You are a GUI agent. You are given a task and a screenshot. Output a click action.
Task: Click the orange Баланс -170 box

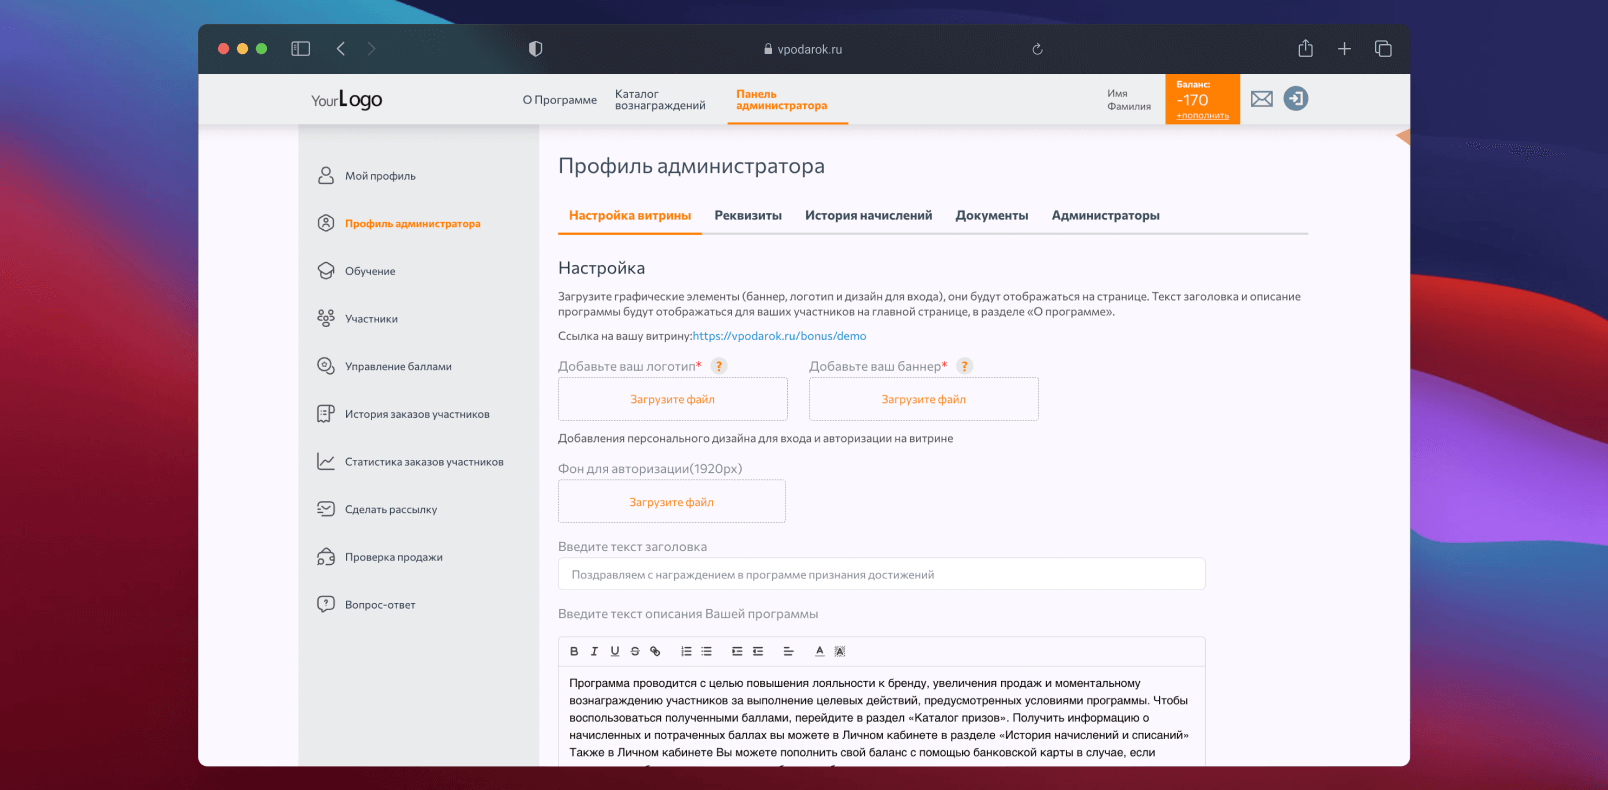(x=1203, y=99)
